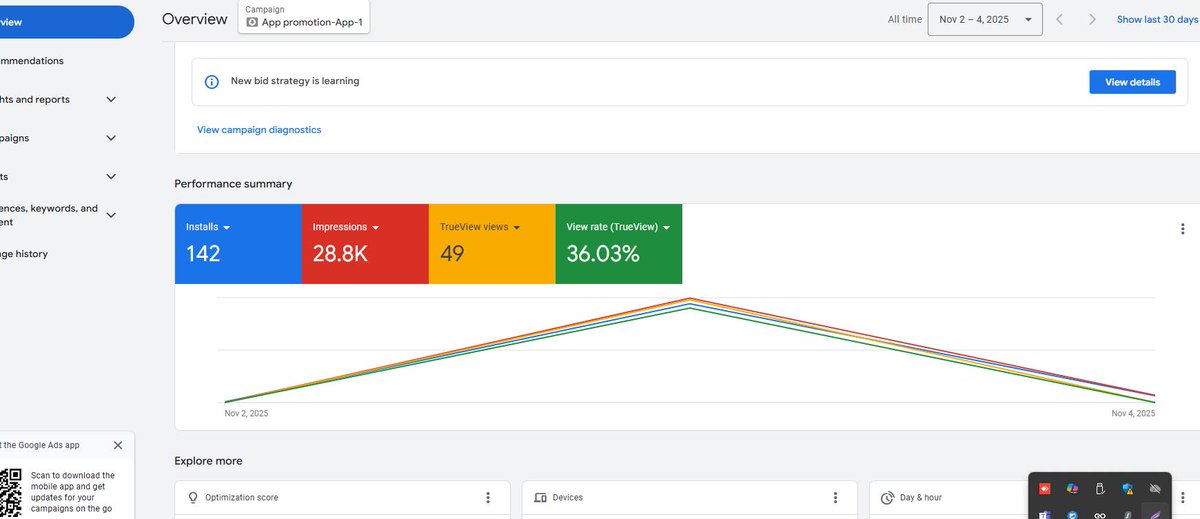
Task: Go to next date range arrow
Action: coord(1092,19)
